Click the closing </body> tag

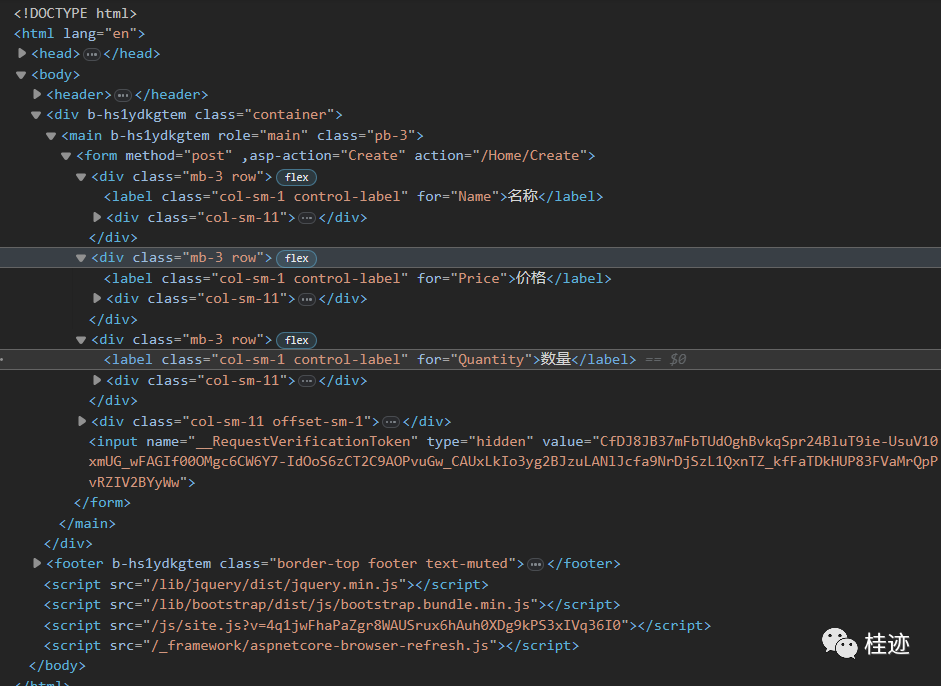click(x=57, y=666)
